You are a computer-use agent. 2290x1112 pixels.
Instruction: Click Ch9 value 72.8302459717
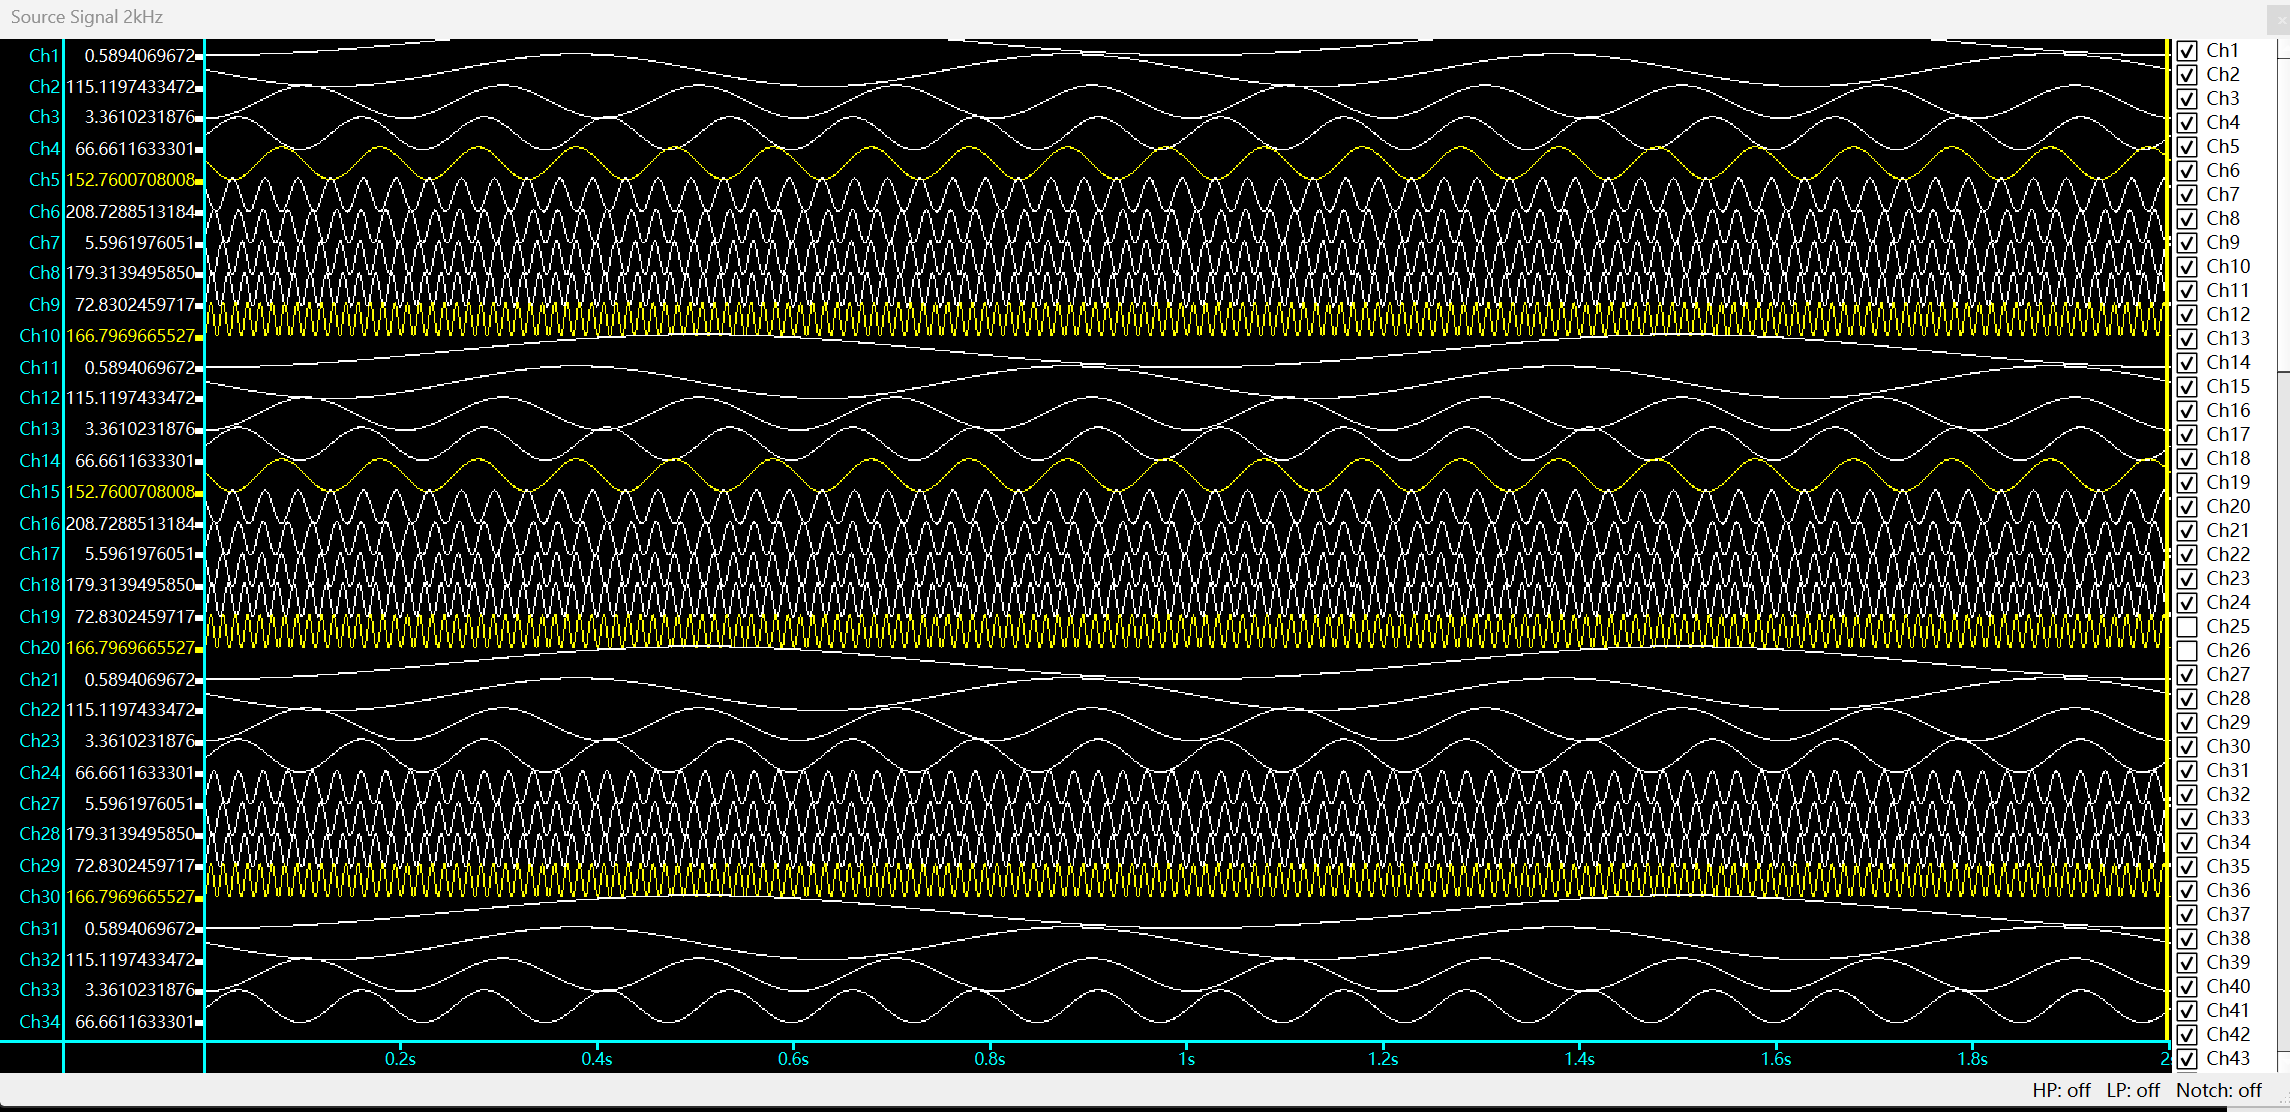pos(136,305)
